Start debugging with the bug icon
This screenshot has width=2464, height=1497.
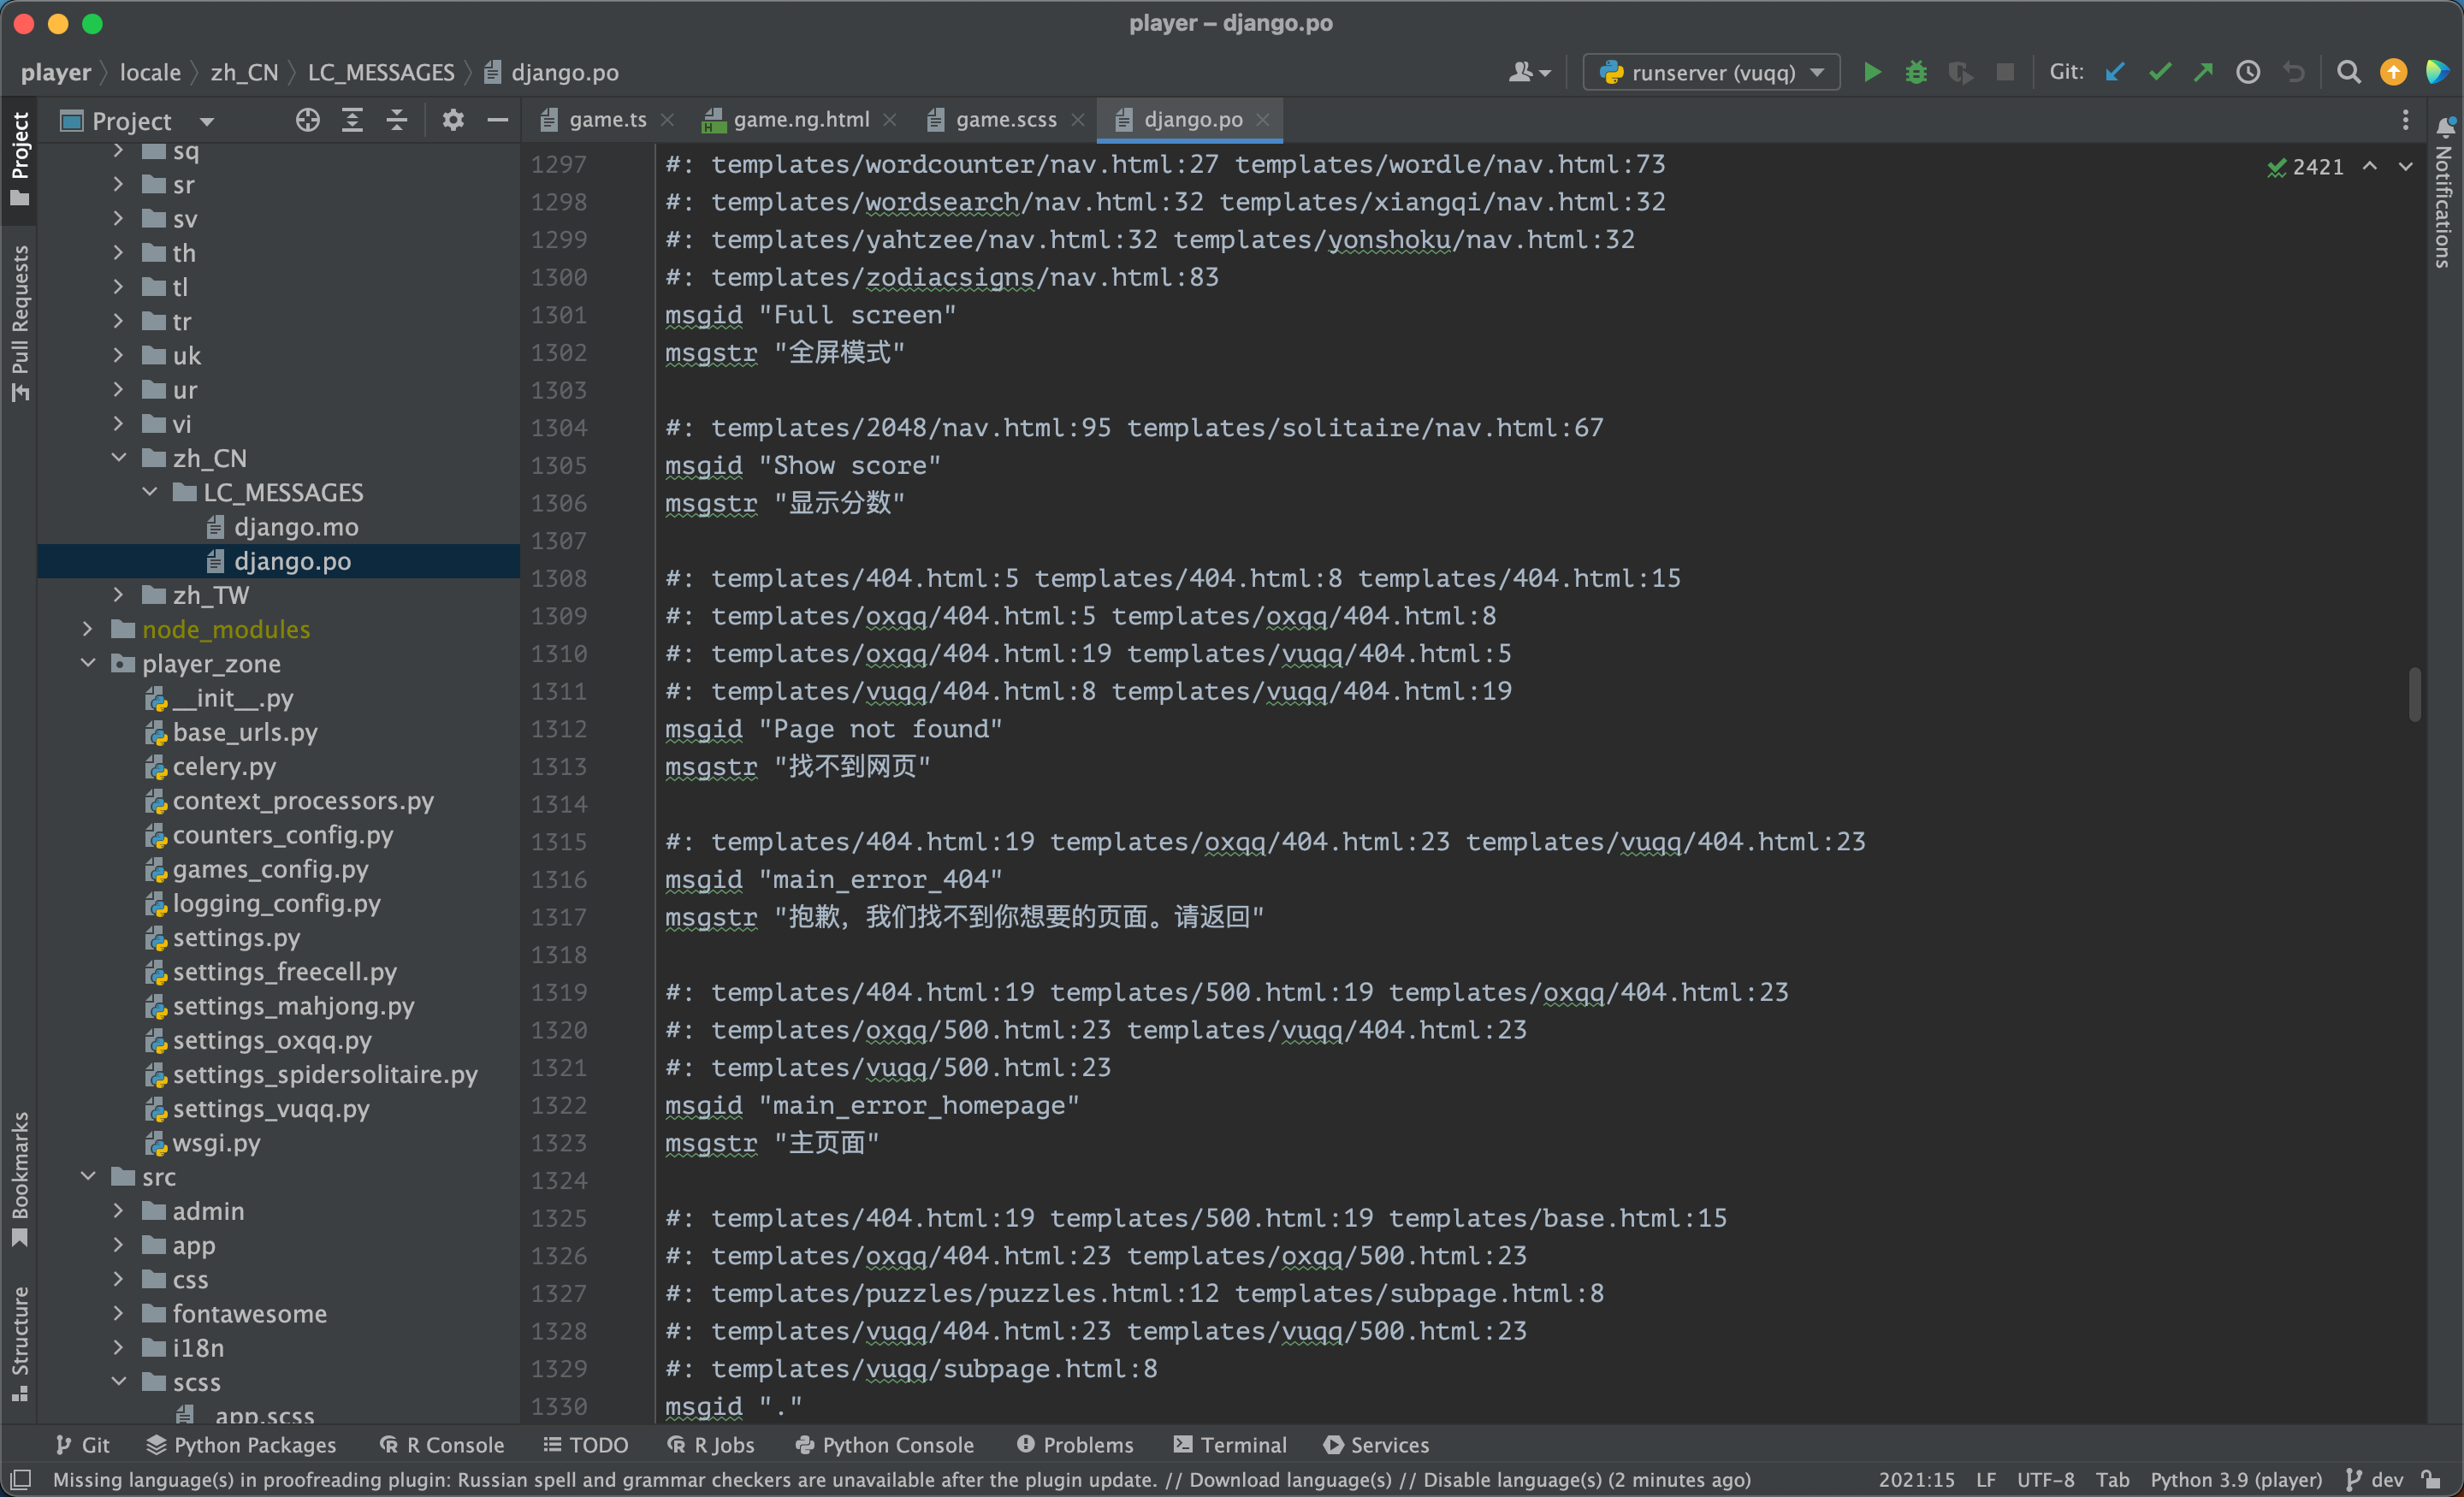pyautogui.click(x=1915, y=72)
